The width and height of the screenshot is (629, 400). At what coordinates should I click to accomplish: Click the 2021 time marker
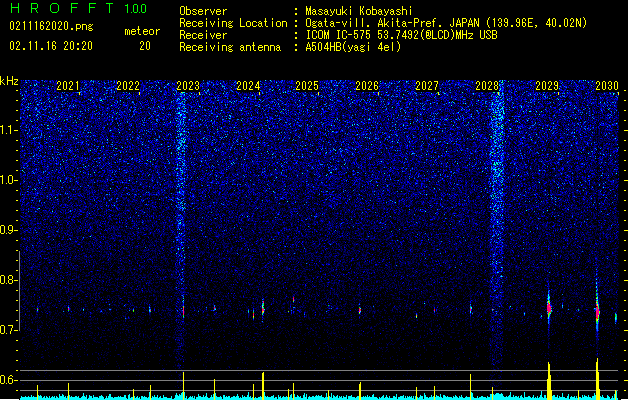(68, 86)
